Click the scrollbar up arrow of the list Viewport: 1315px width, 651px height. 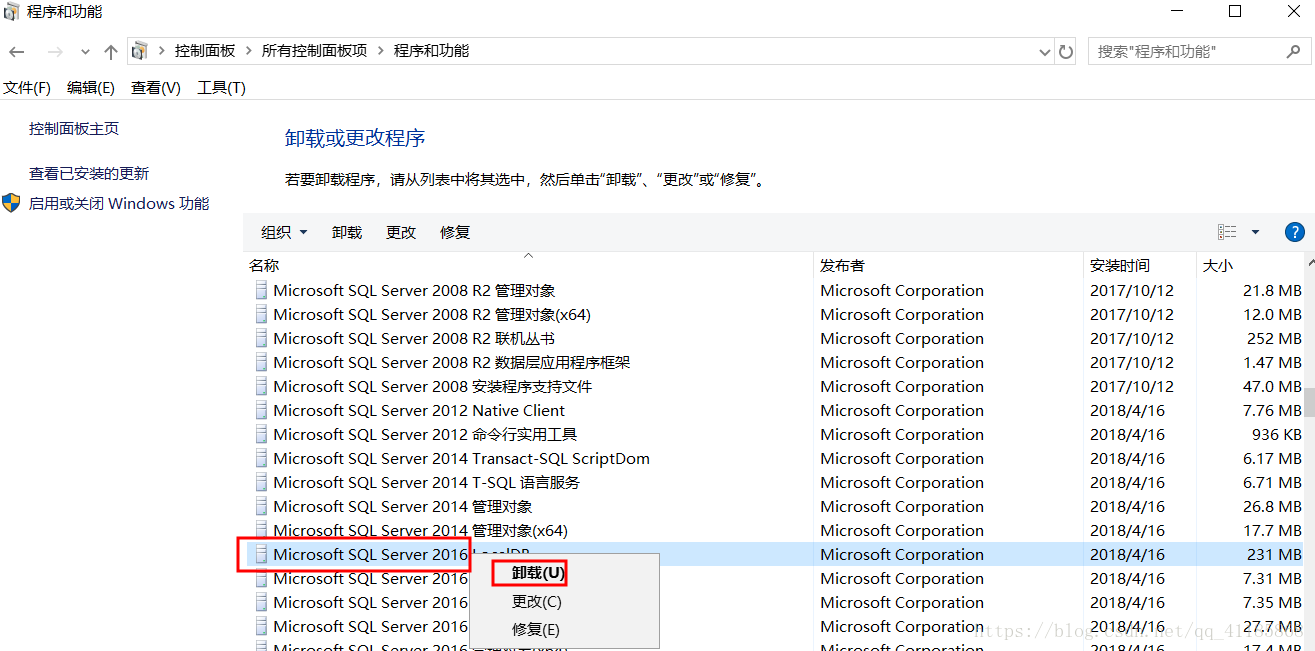1309,261
